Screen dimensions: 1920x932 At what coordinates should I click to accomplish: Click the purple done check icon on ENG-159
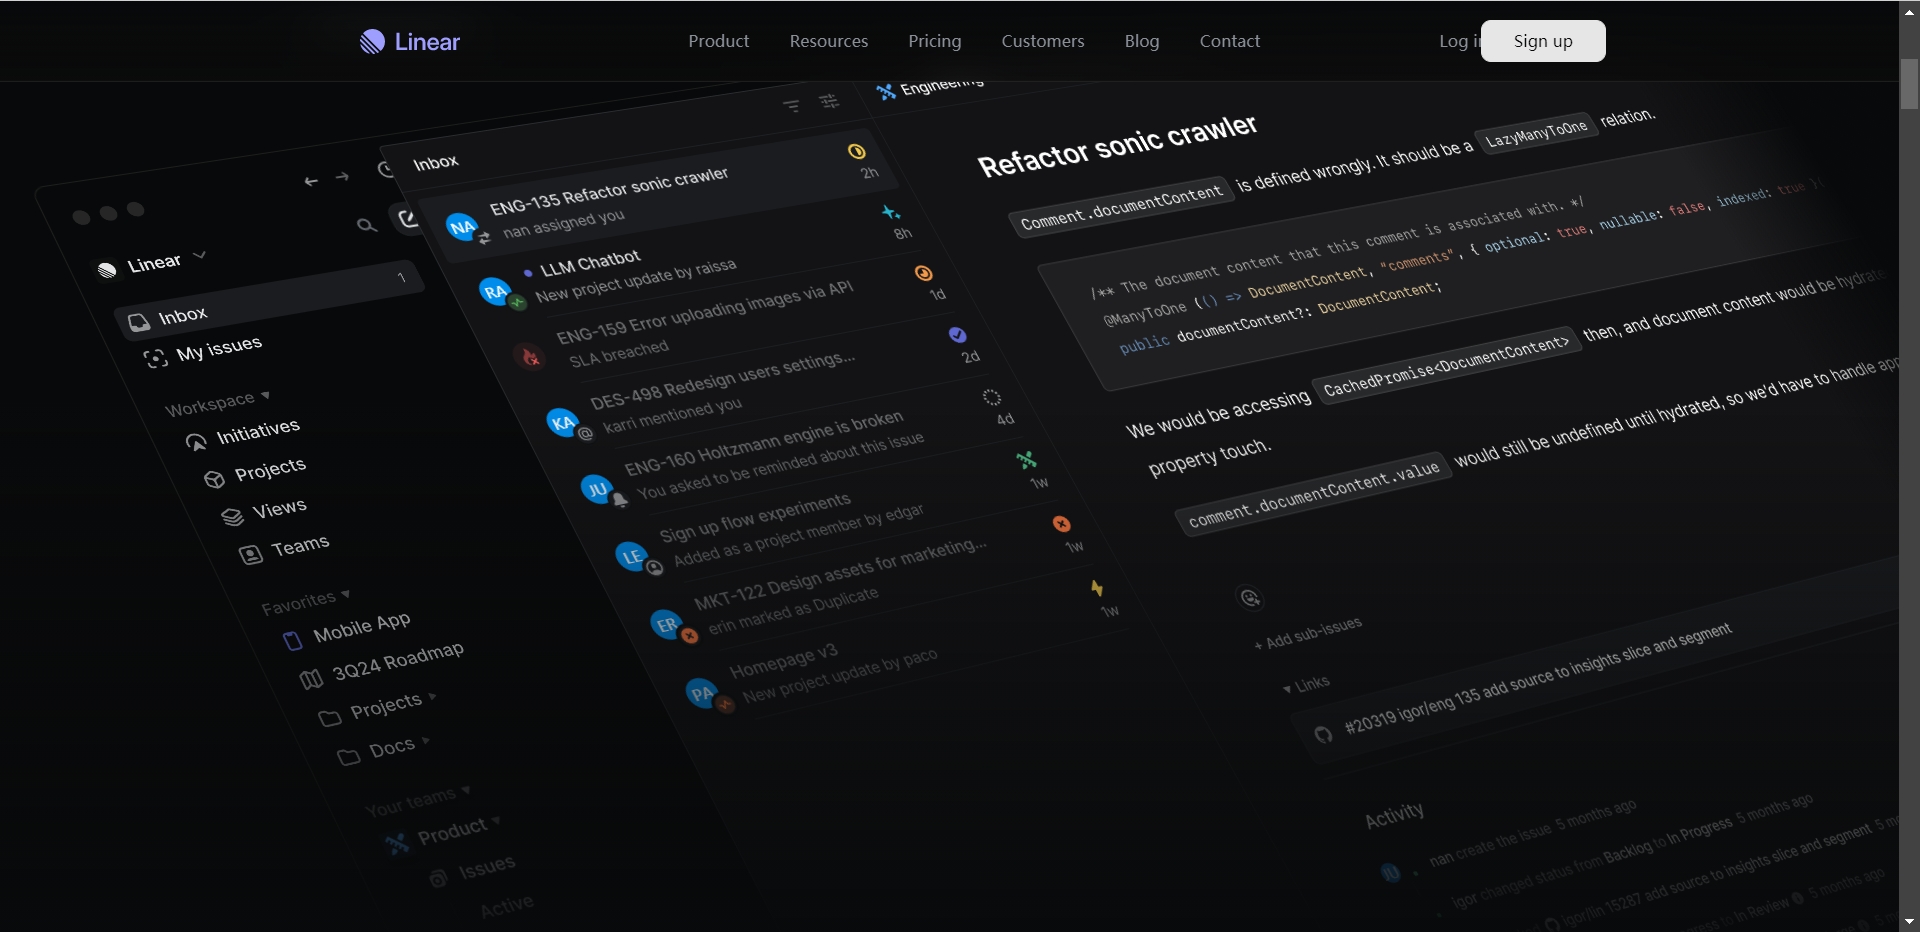coord(958,334)
